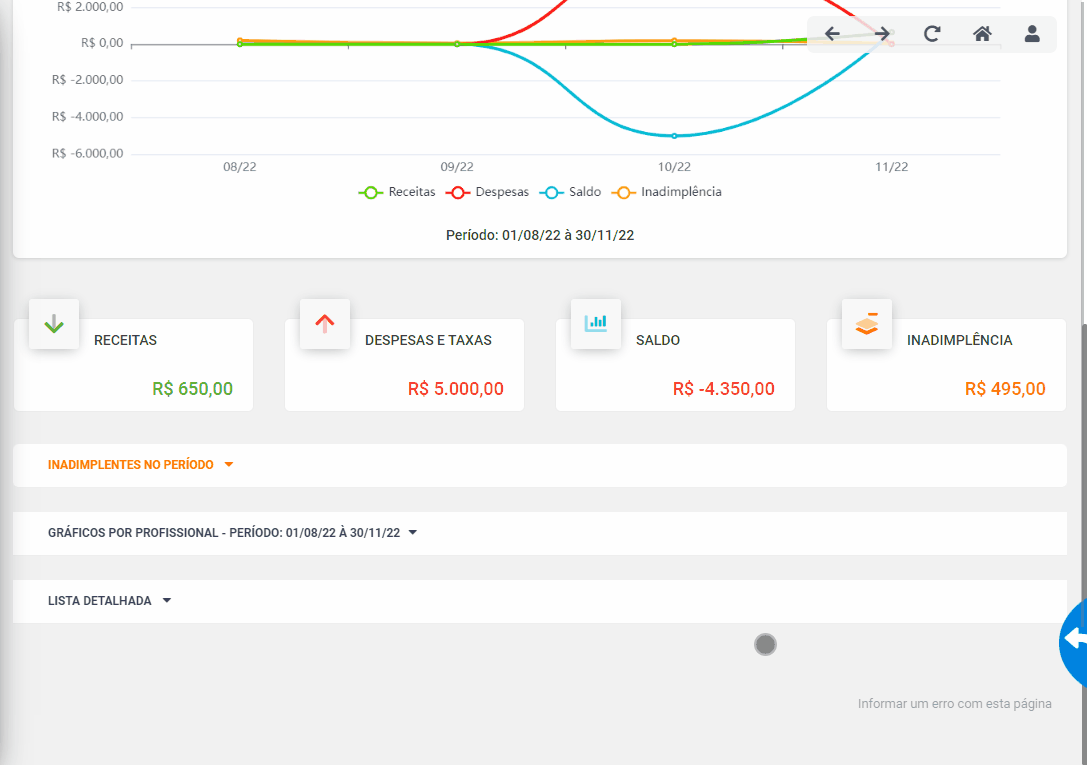Click the red up-arrow Despesas icon
Screen dimensions: 1087x765
pyautogui.click(x=325, y=324)
